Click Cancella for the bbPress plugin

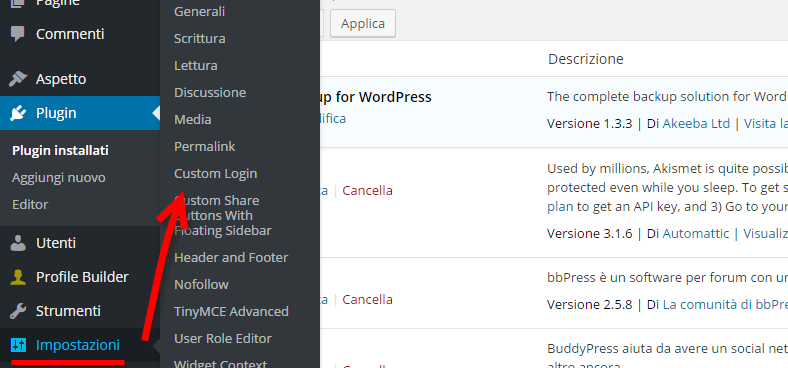pyautogui.click(x=367, y=300)
